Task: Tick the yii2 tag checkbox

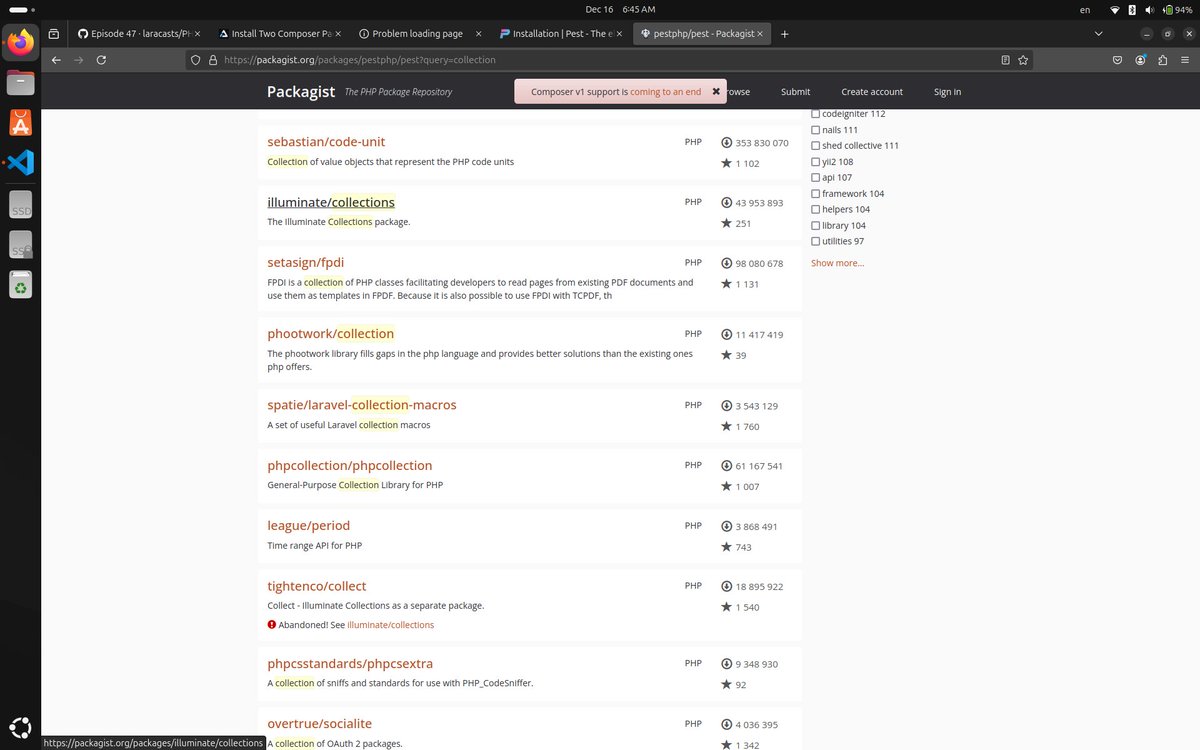Action: point(815,162)
